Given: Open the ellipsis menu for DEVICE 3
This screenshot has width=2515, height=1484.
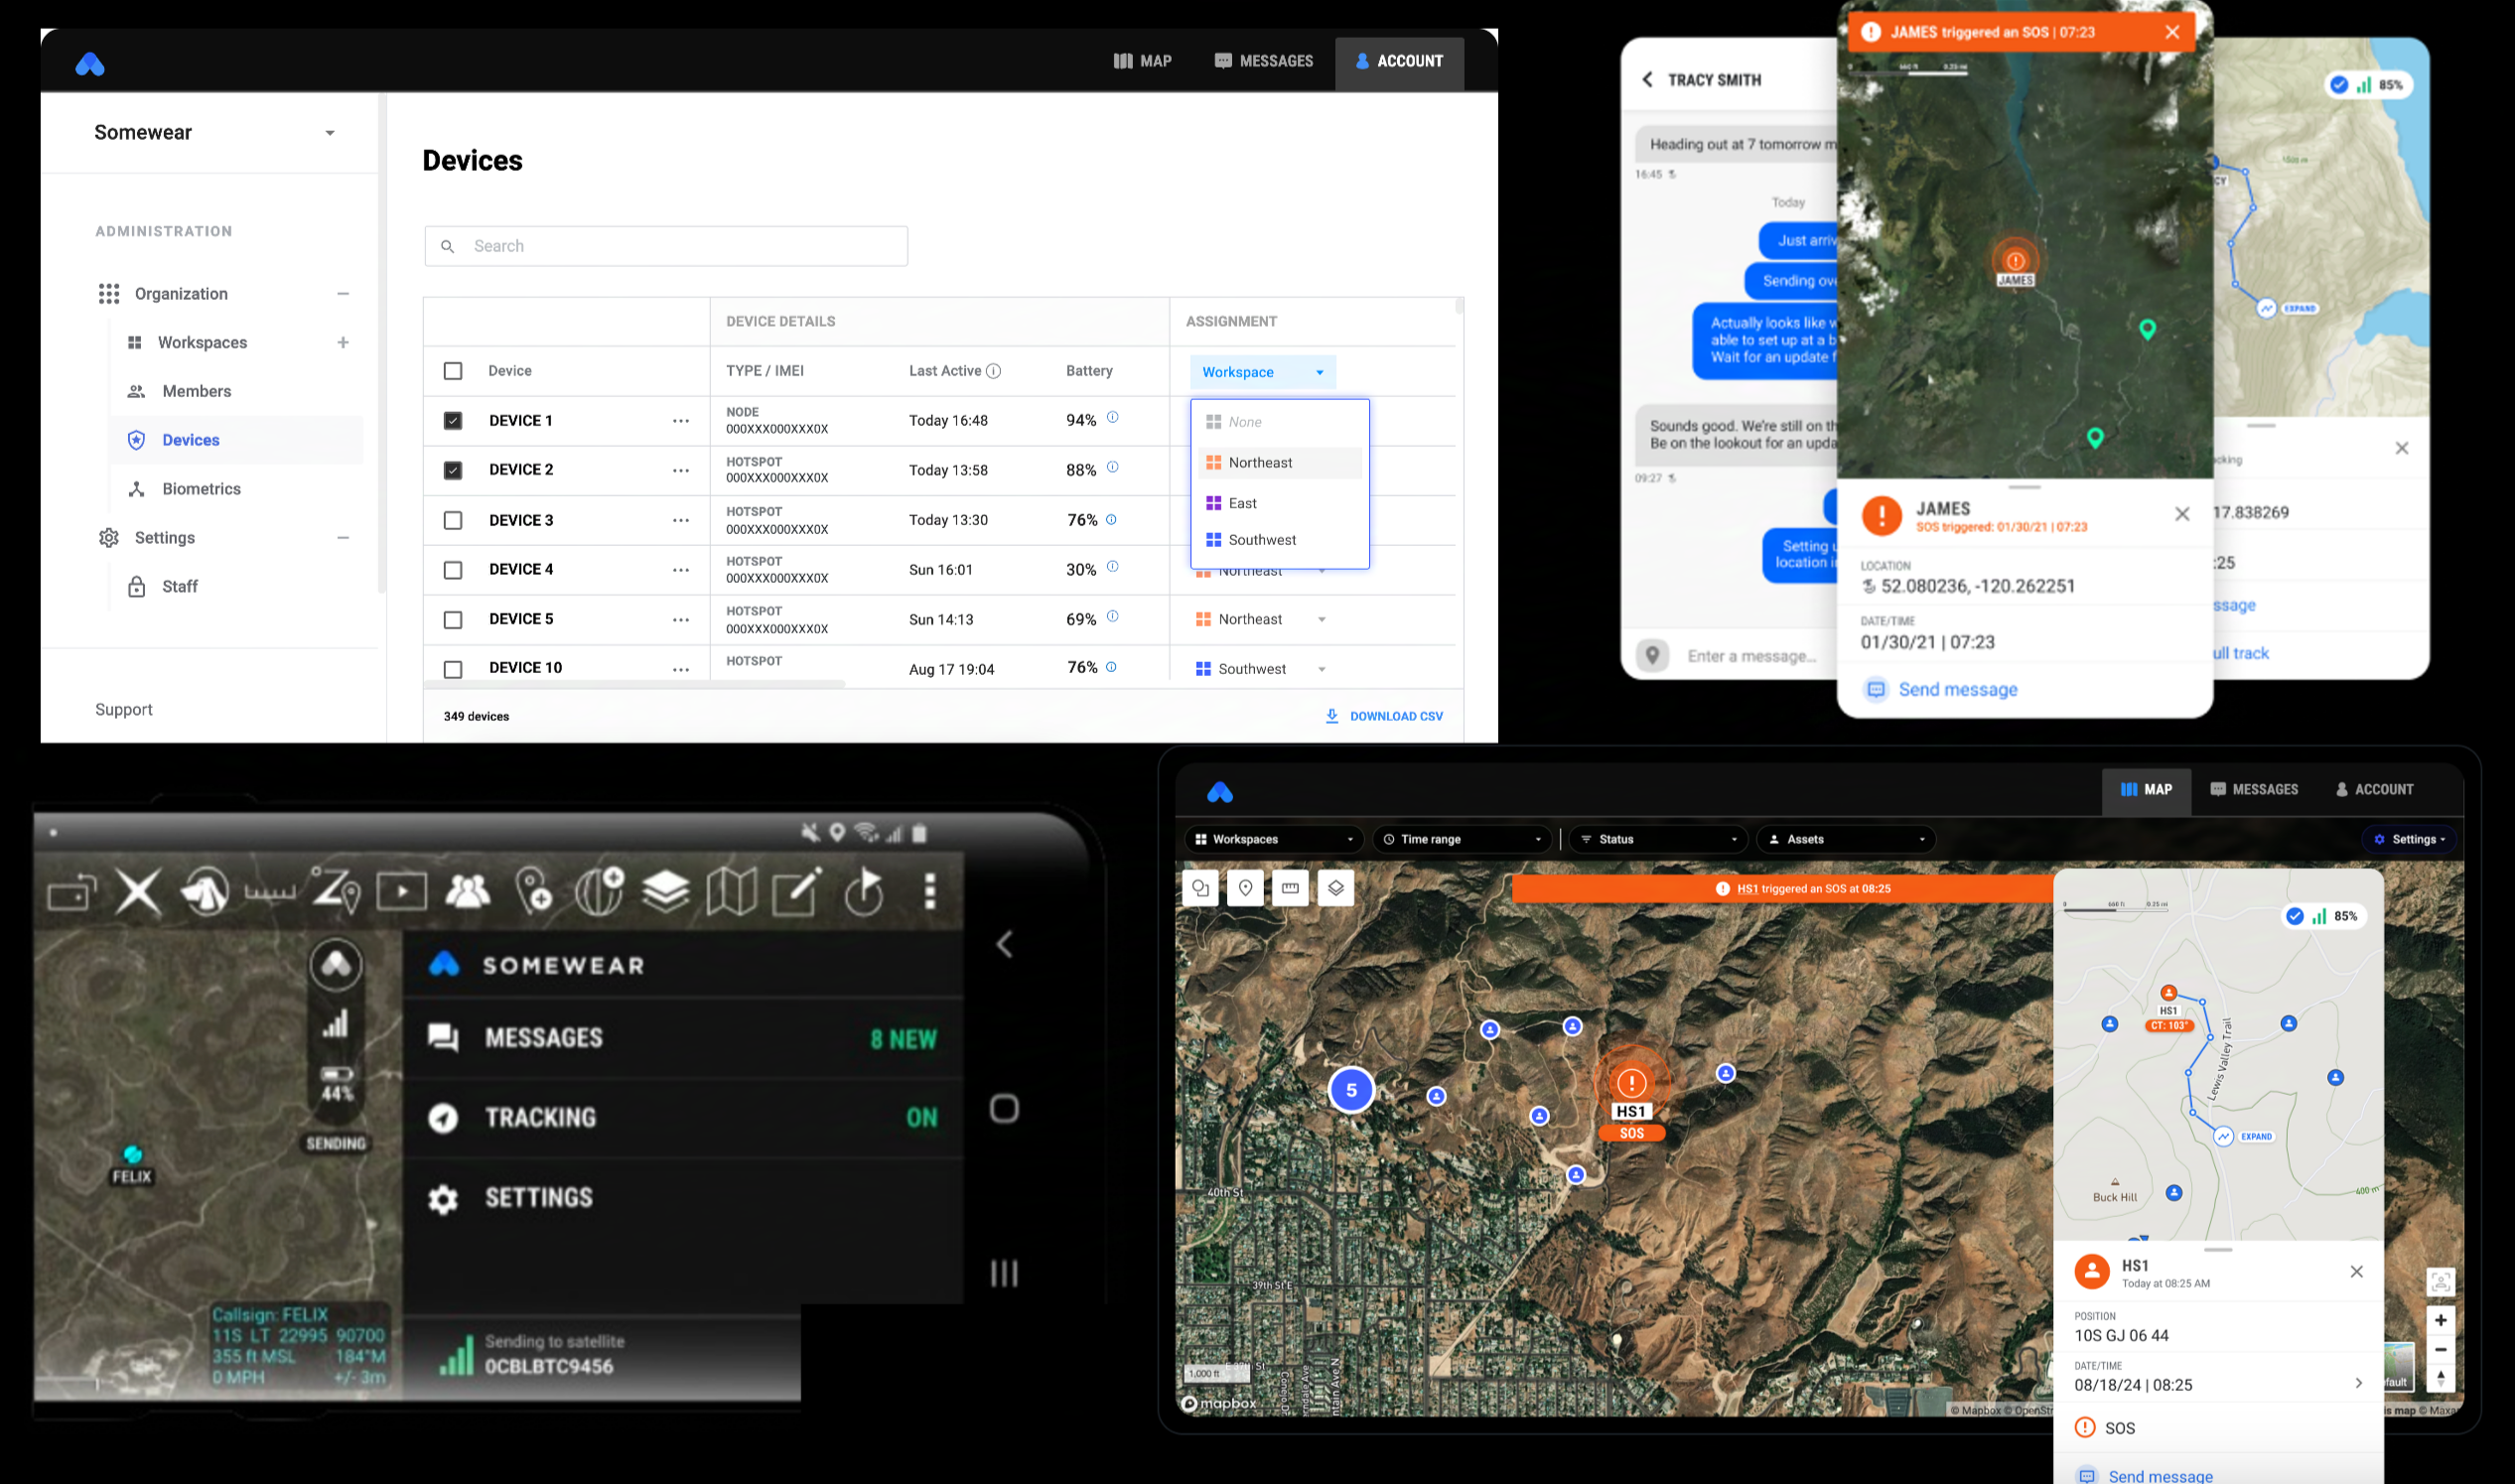Looking at the screenshot, I should click(681, 520).
